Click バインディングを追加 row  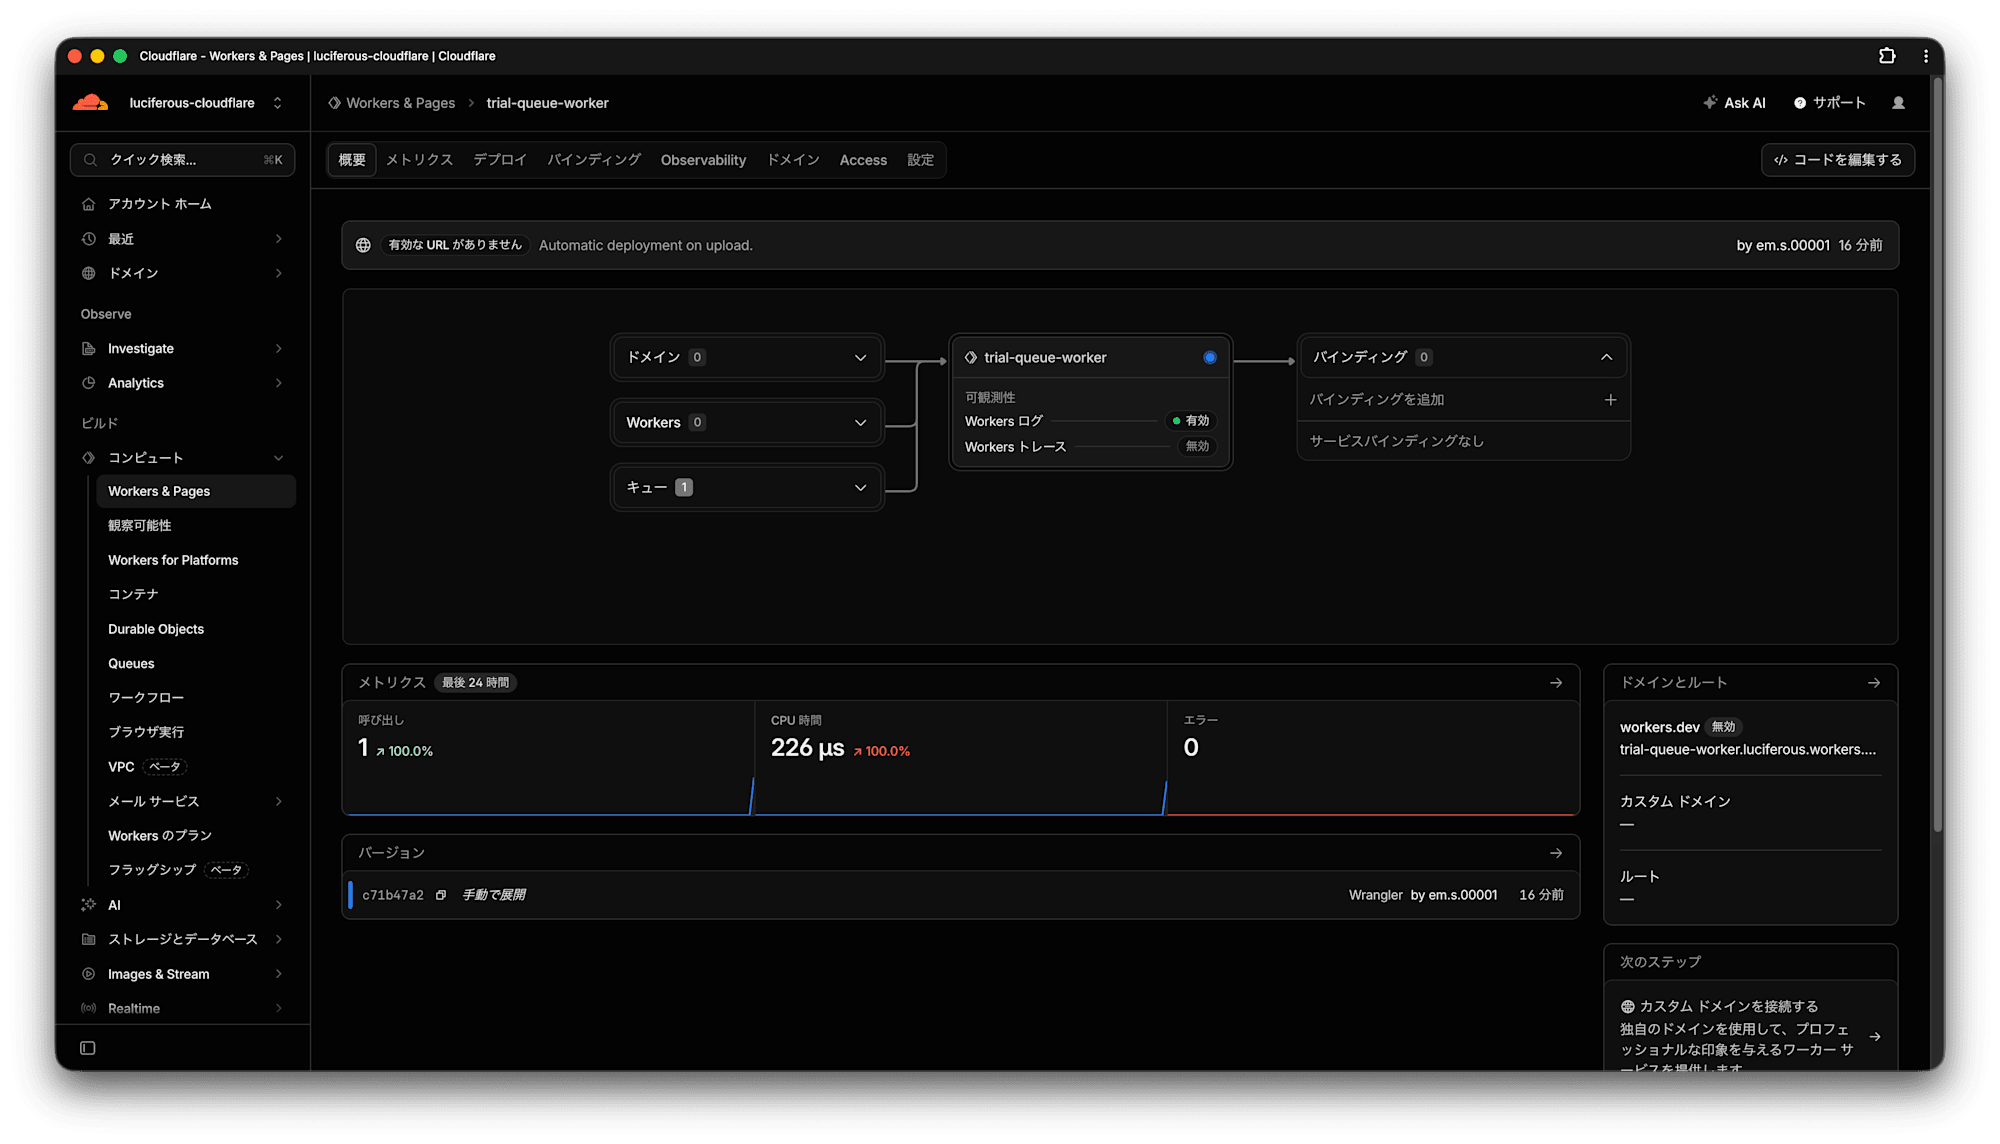(1464, 400)
